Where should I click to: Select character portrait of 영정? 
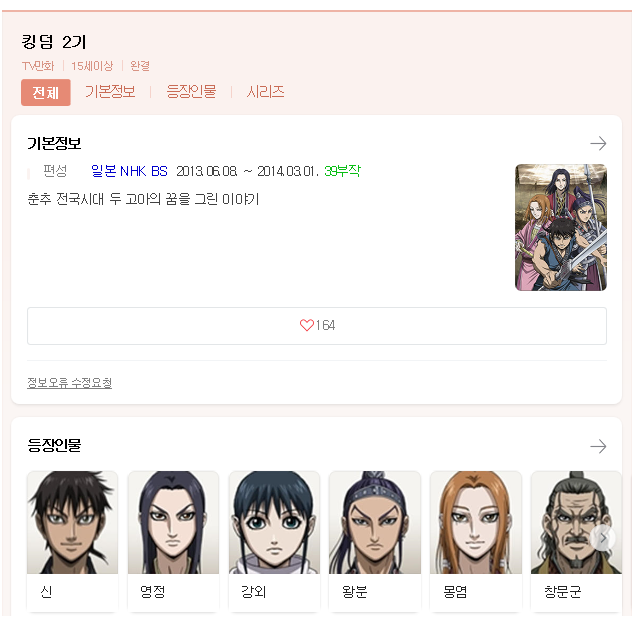[x=173, y=522]
